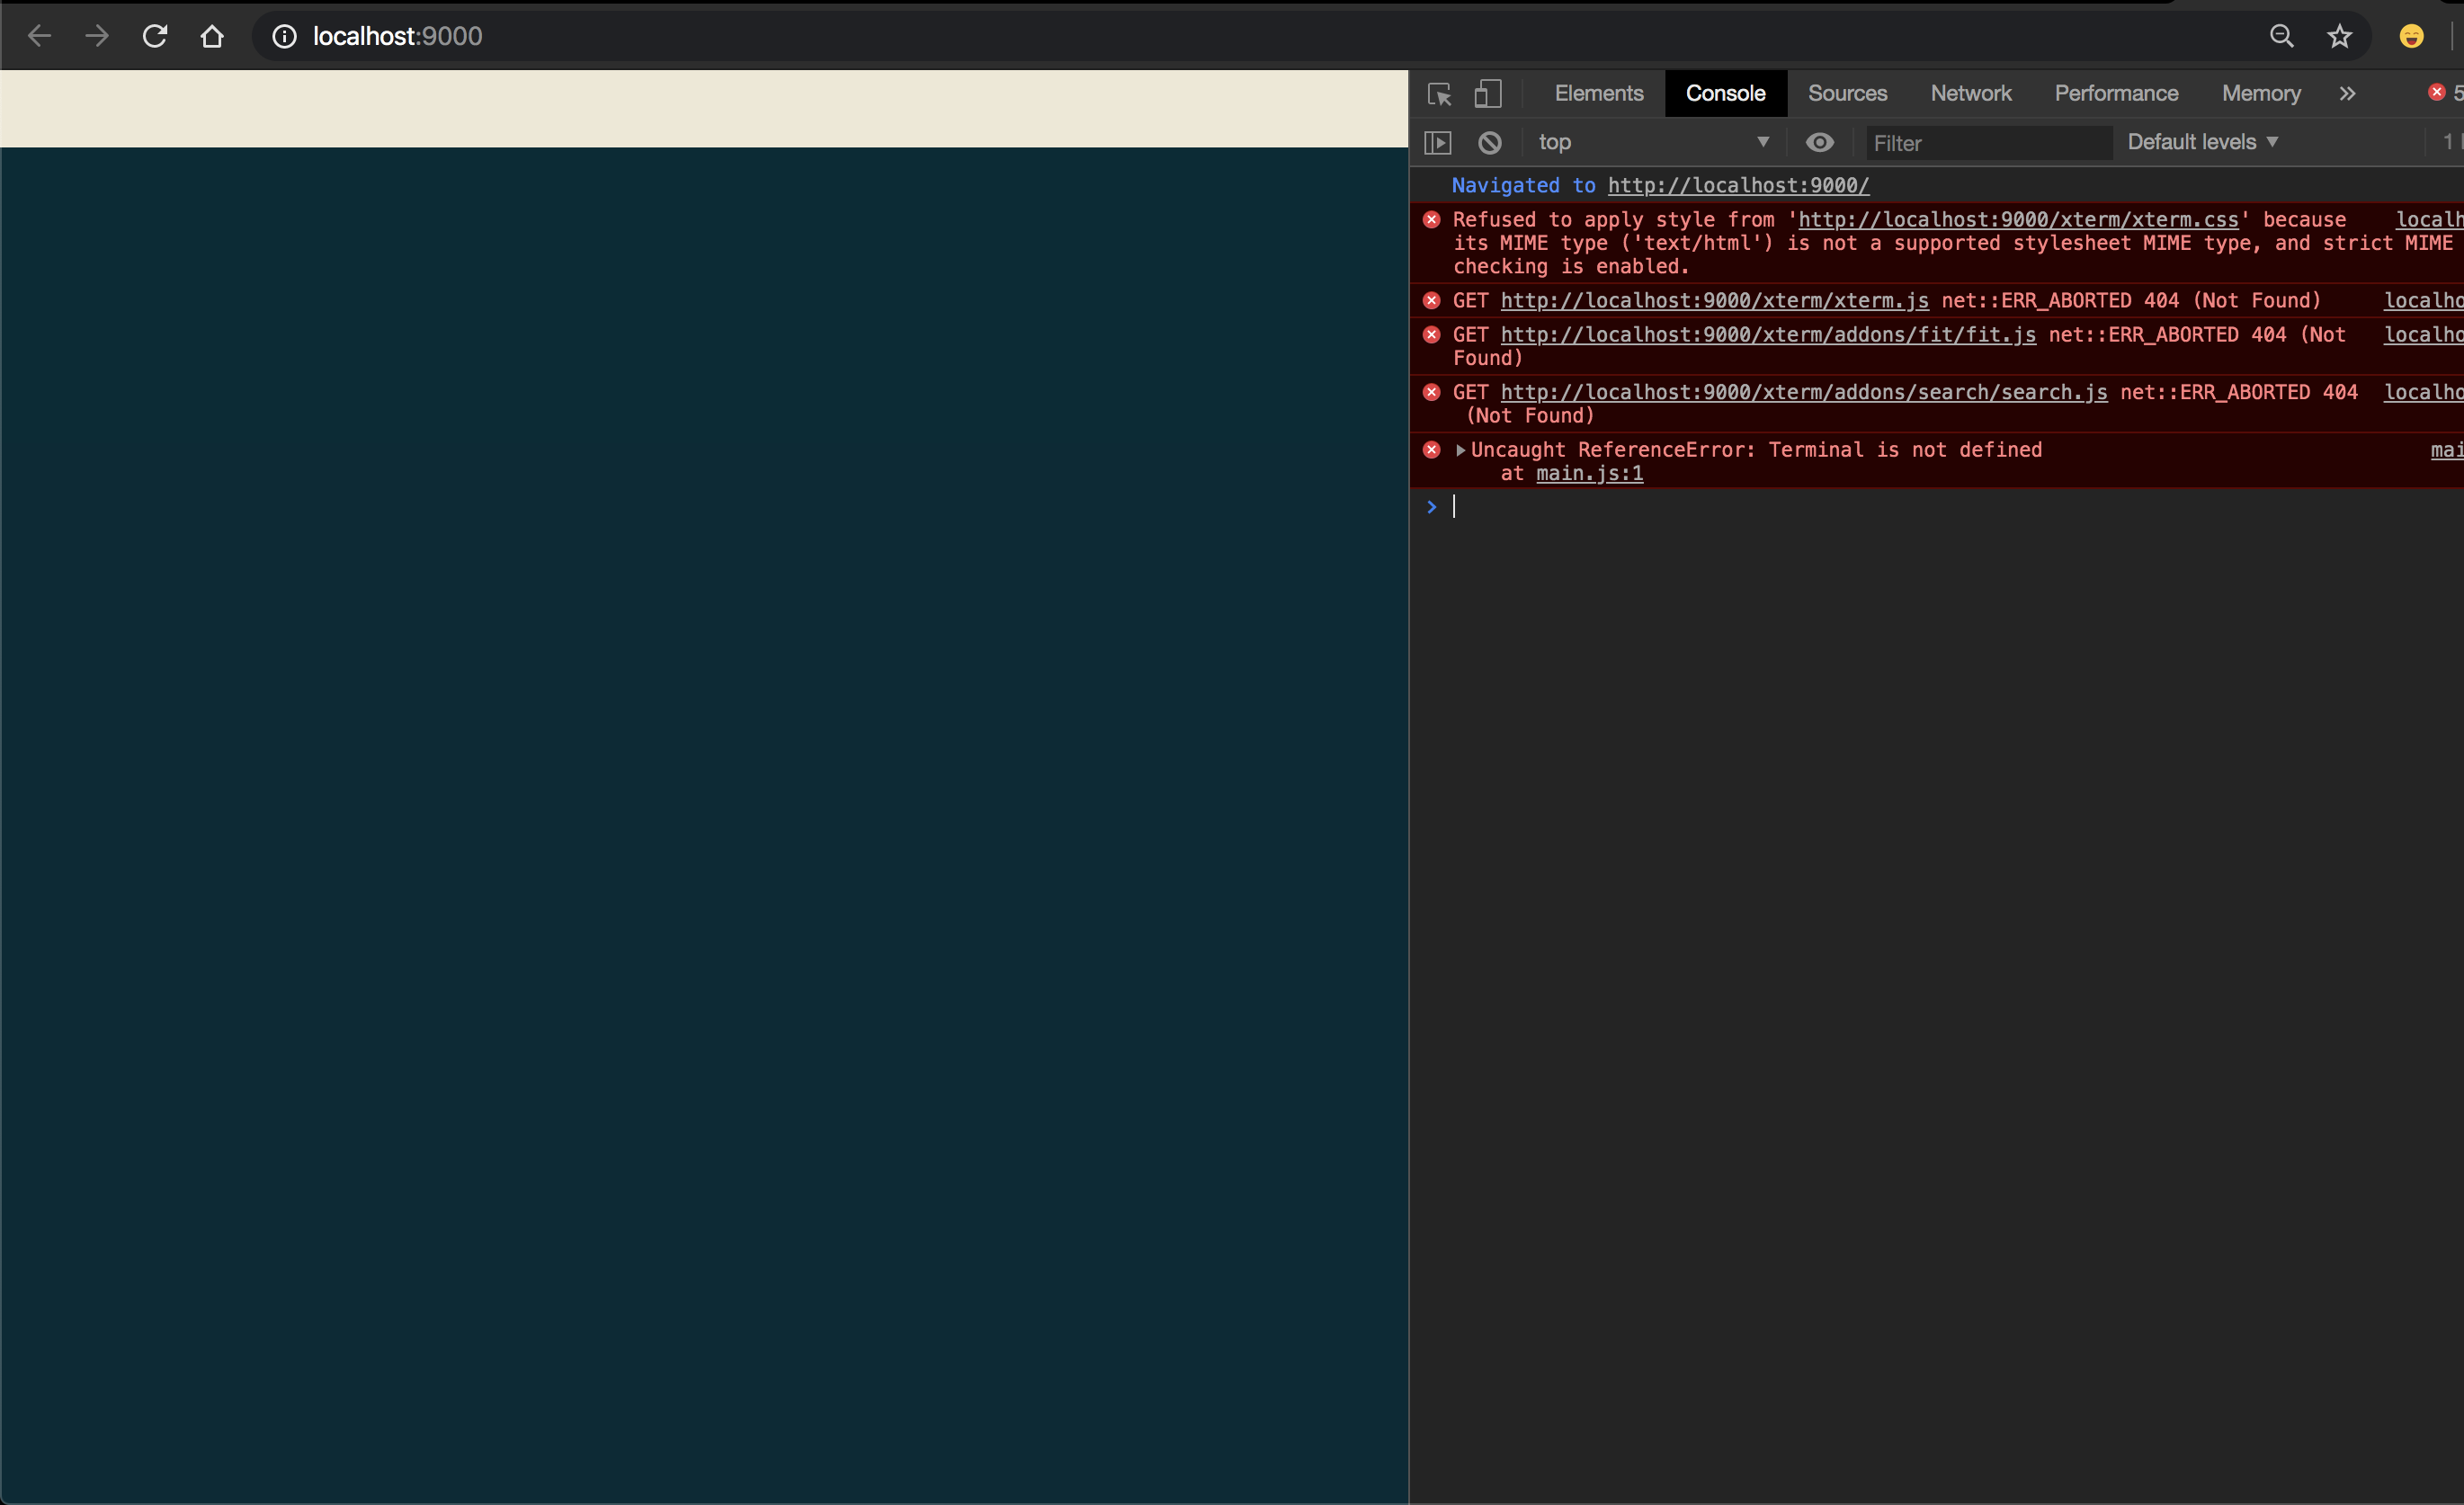Create a live expression with the eye icon
Image resolution: width=2464 pixels, height=1505 pixels.
pyautogui.click(x=1819, y=142)
